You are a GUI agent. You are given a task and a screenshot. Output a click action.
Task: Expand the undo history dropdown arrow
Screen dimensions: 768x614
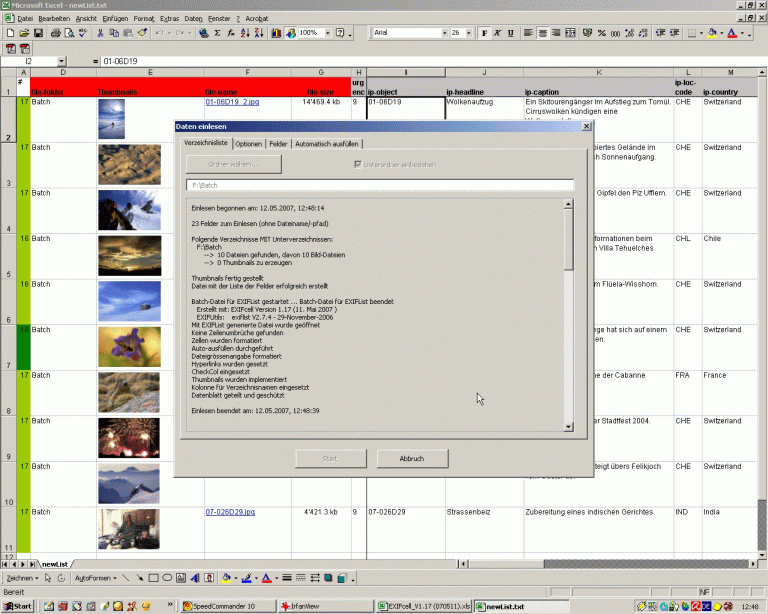tap(169, 33)
